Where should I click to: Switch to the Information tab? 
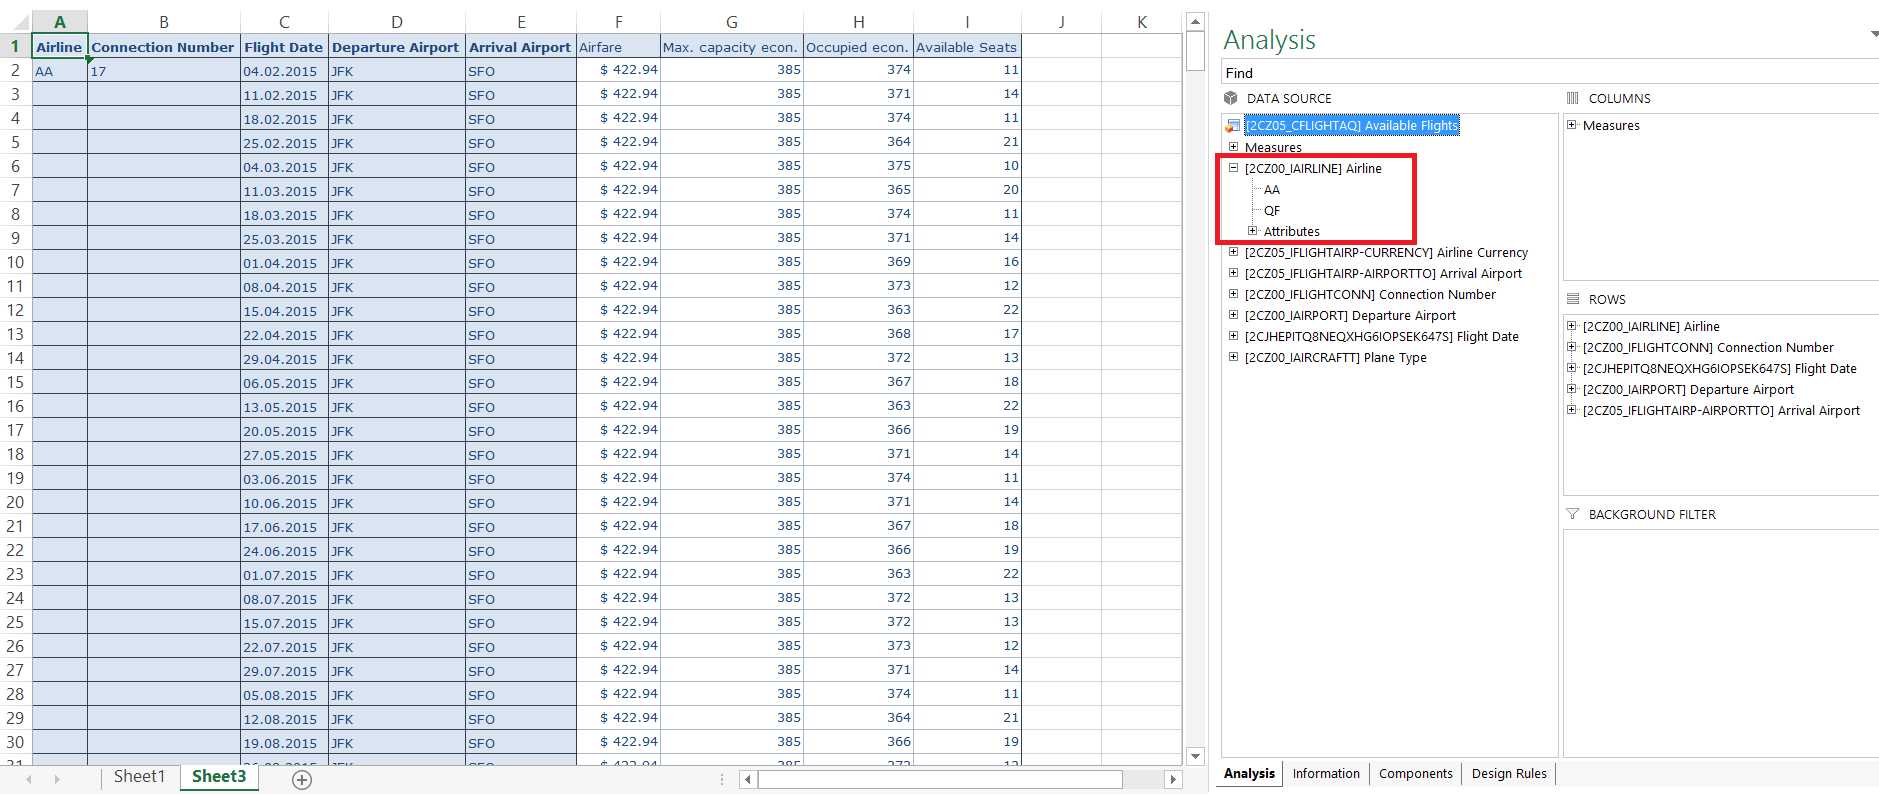[x=1325, y=773]
